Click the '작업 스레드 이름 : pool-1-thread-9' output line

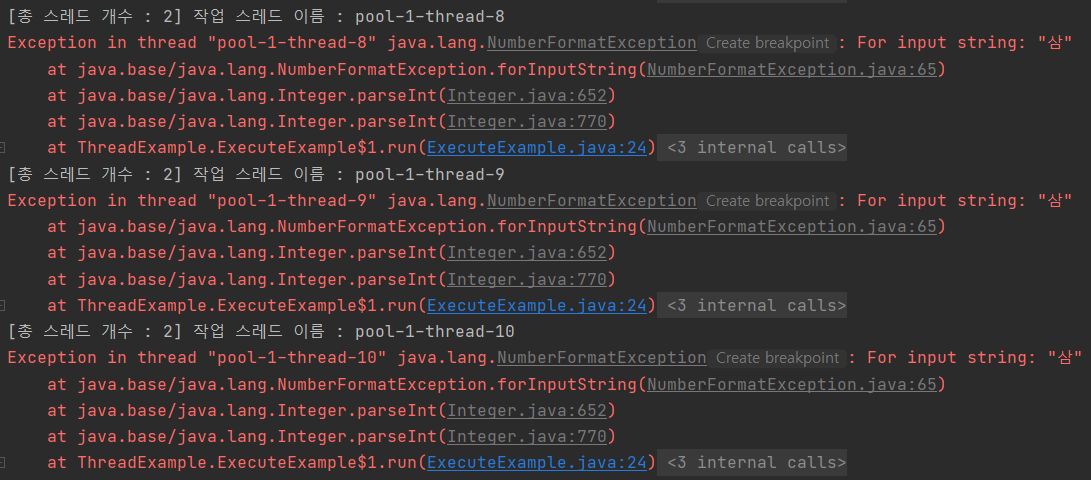350,174
